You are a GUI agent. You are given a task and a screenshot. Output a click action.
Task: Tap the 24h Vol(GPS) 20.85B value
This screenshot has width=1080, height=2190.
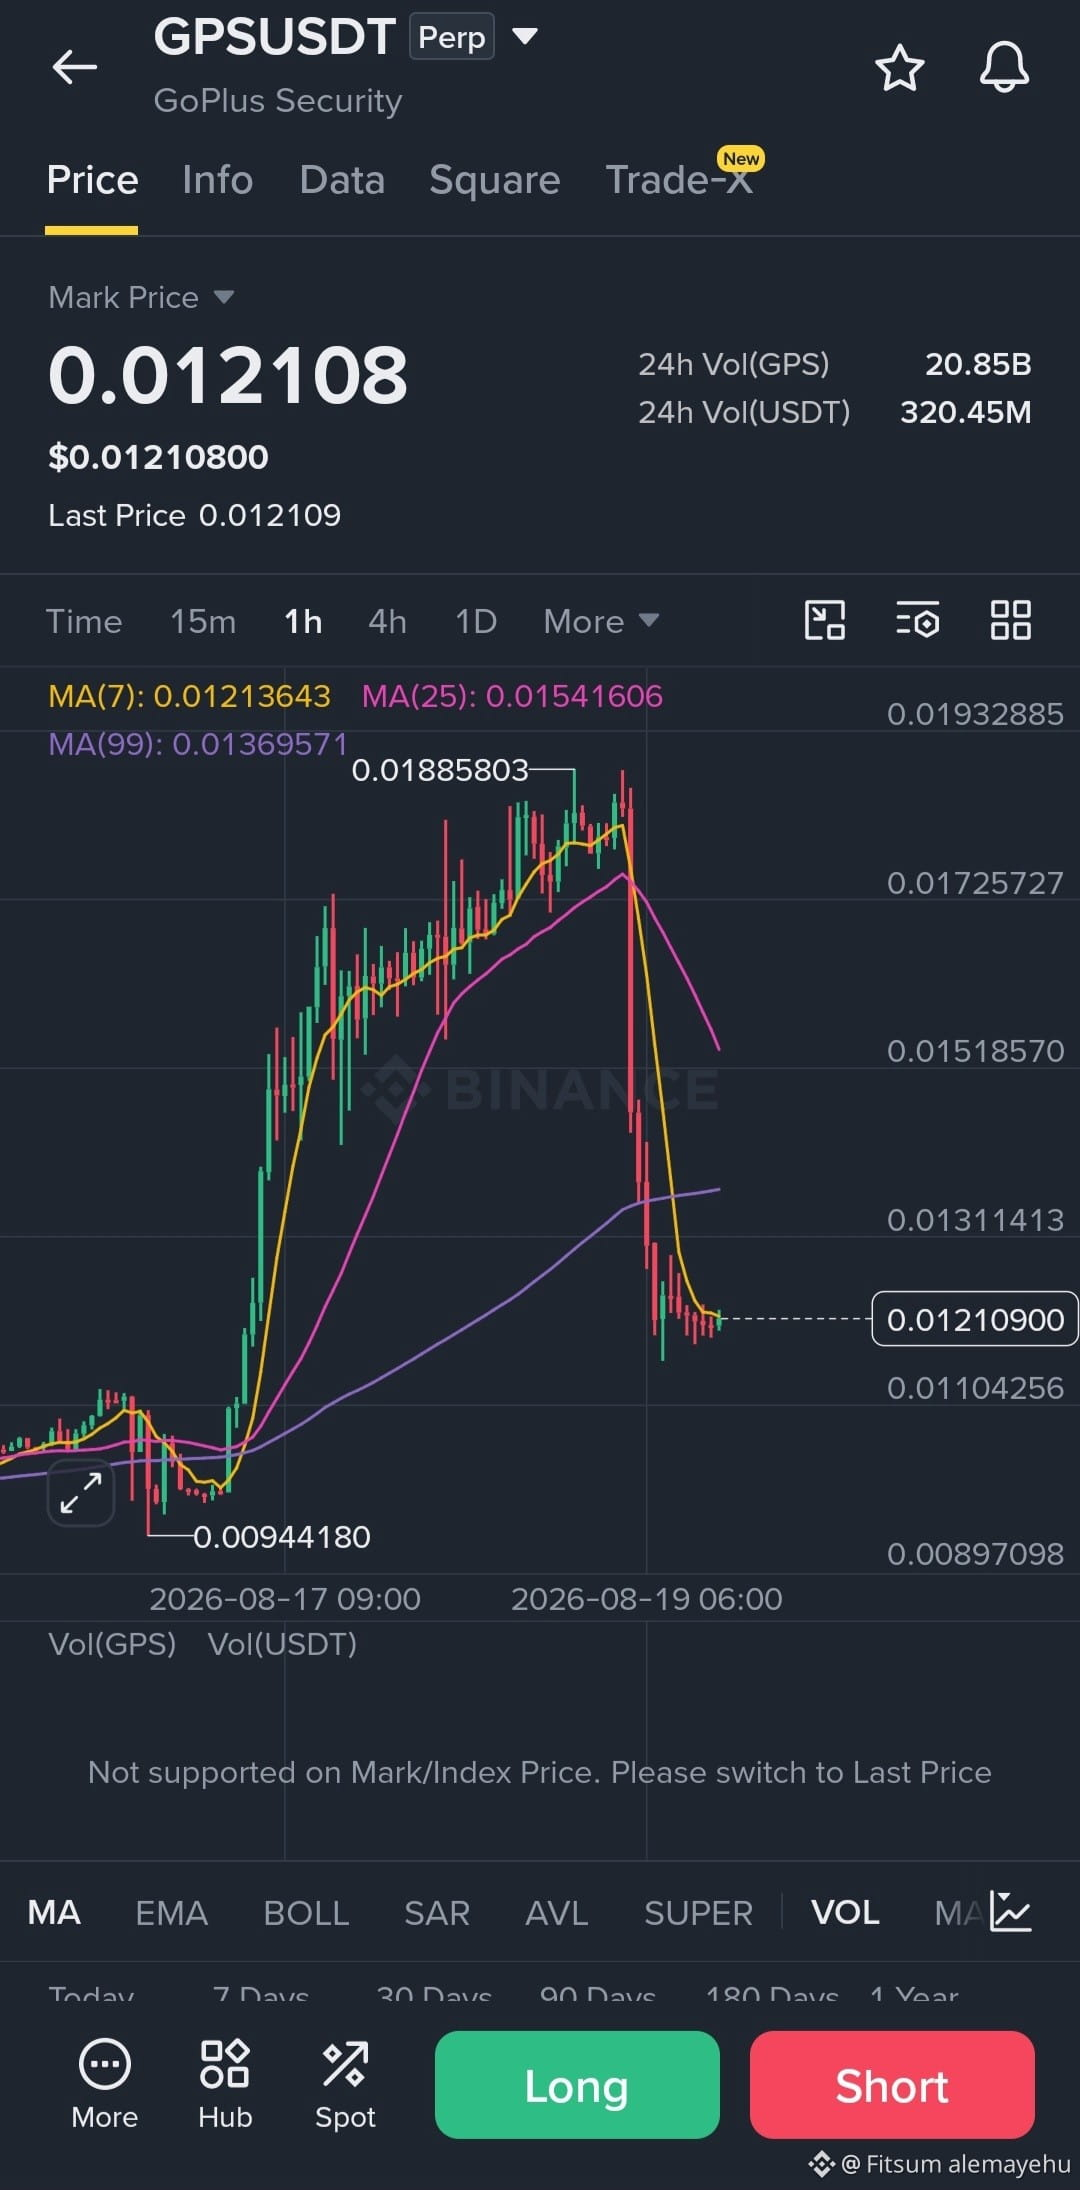978,364
